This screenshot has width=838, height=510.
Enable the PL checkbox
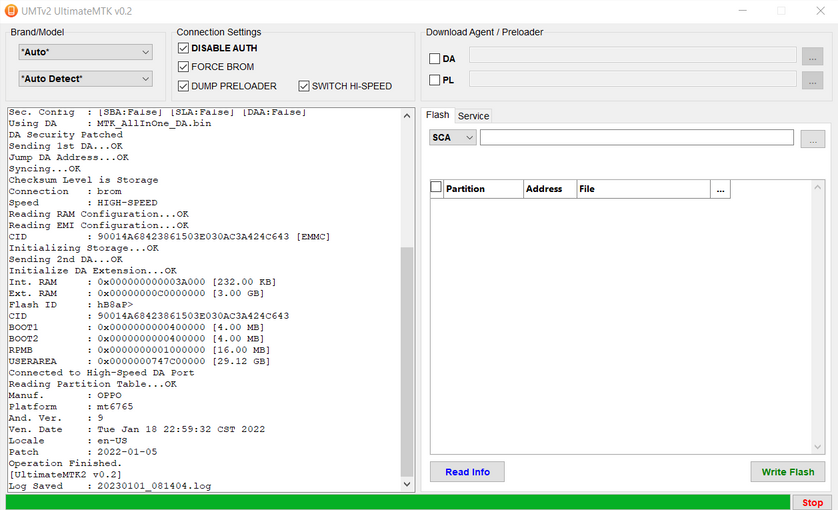(434, 80)
